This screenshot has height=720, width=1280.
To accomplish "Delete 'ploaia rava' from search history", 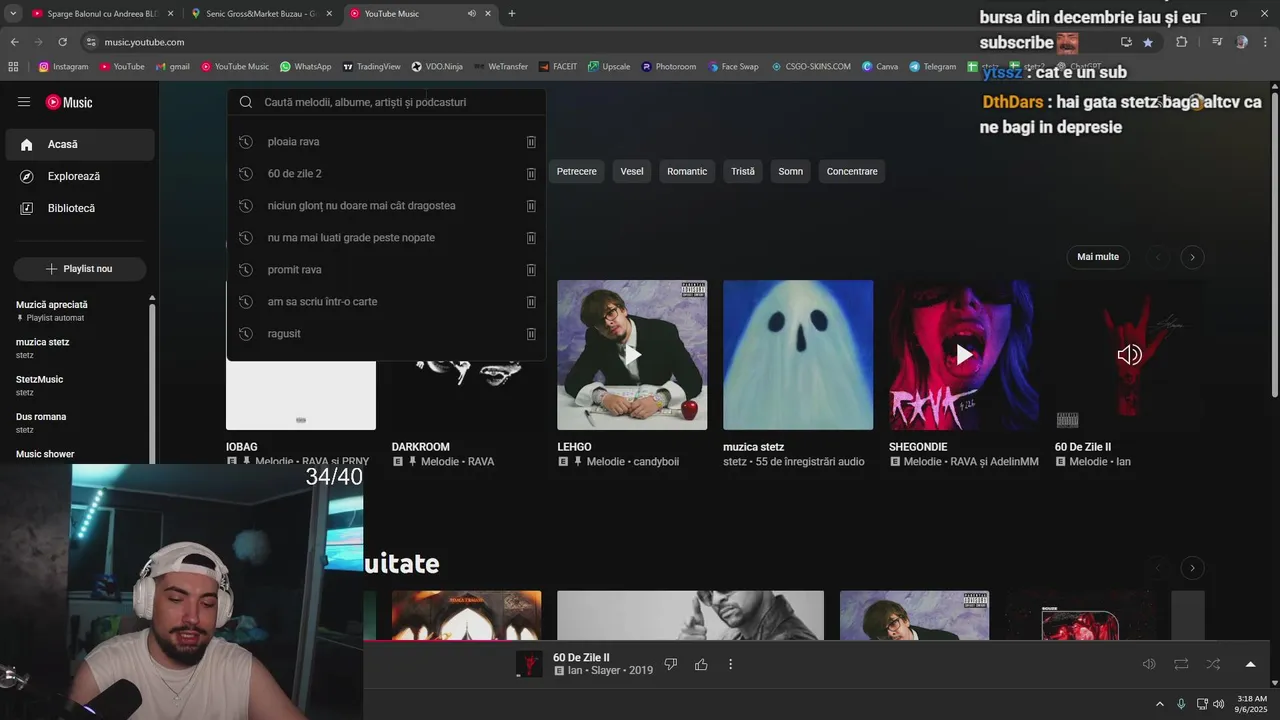I will (x=531, y=142).
